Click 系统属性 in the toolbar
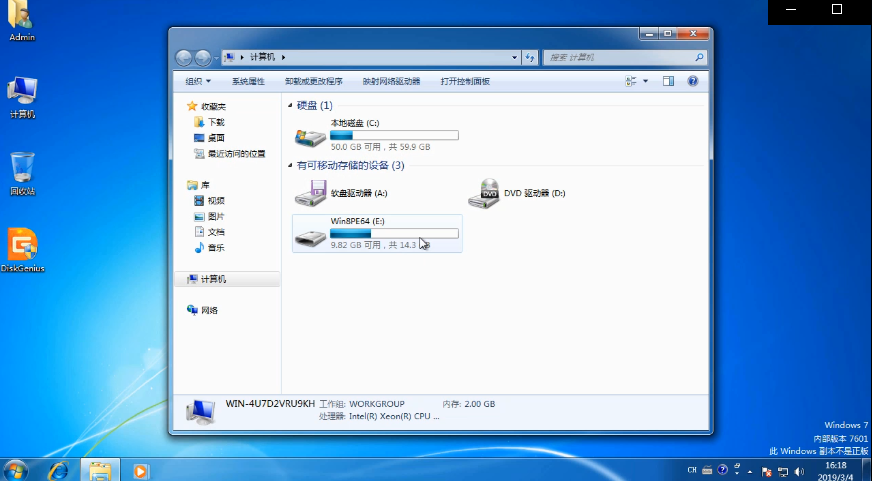 coord(248,81)
